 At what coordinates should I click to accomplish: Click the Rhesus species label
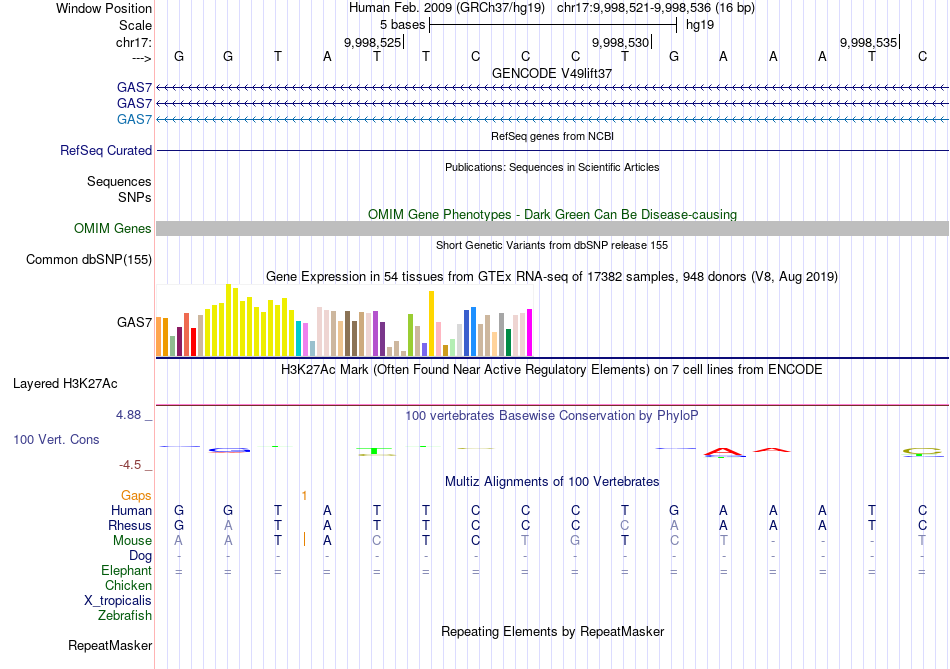click(130, 525)
